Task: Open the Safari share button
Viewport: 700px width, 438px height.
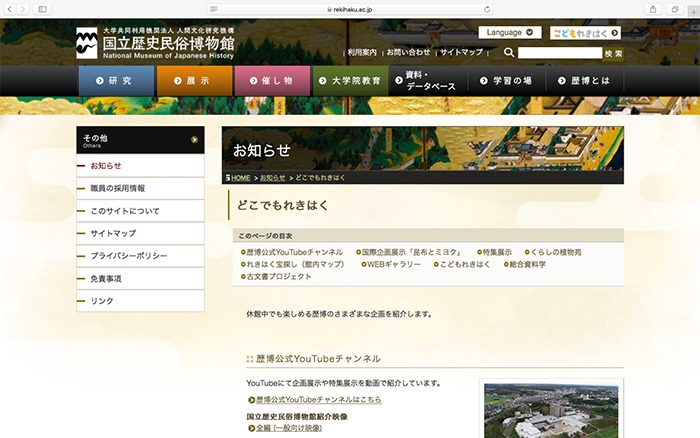Action: pos(653,9)
